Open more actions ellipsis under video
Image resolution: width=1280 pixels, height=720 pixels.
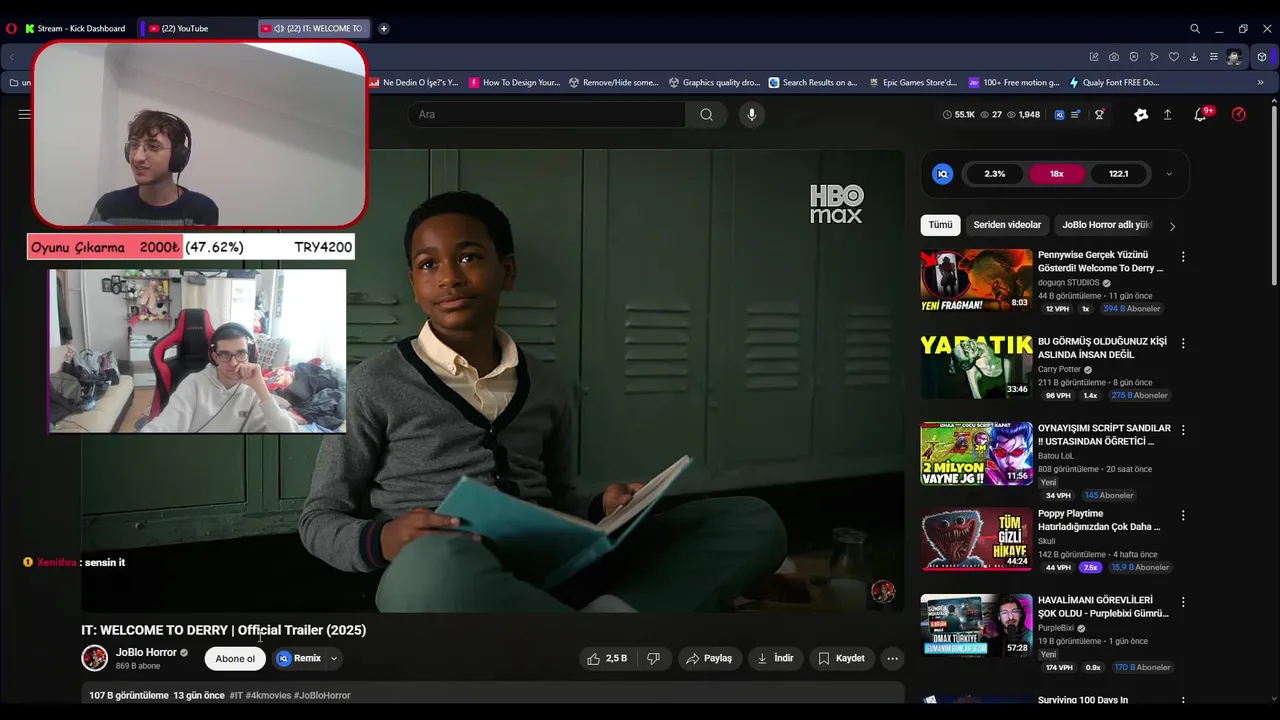pyautogui.click(x=892, y=658)
